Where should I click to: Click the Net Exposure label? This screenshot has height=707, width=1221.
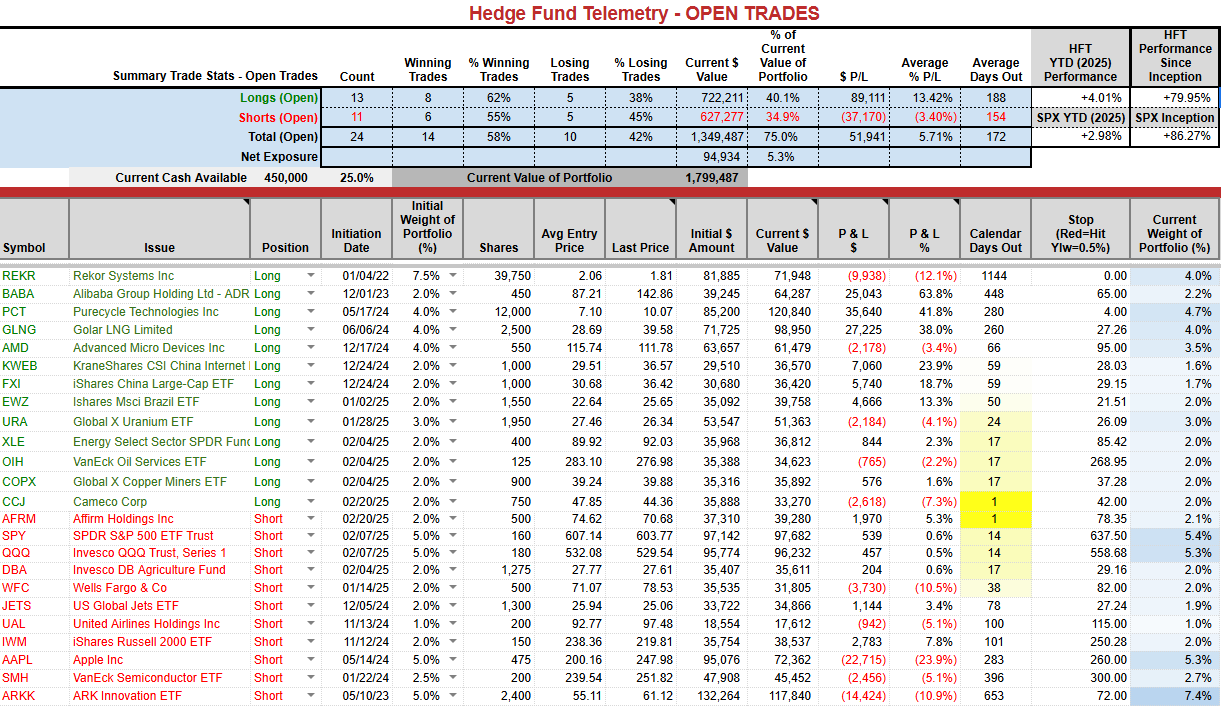(x=280, y=157)
